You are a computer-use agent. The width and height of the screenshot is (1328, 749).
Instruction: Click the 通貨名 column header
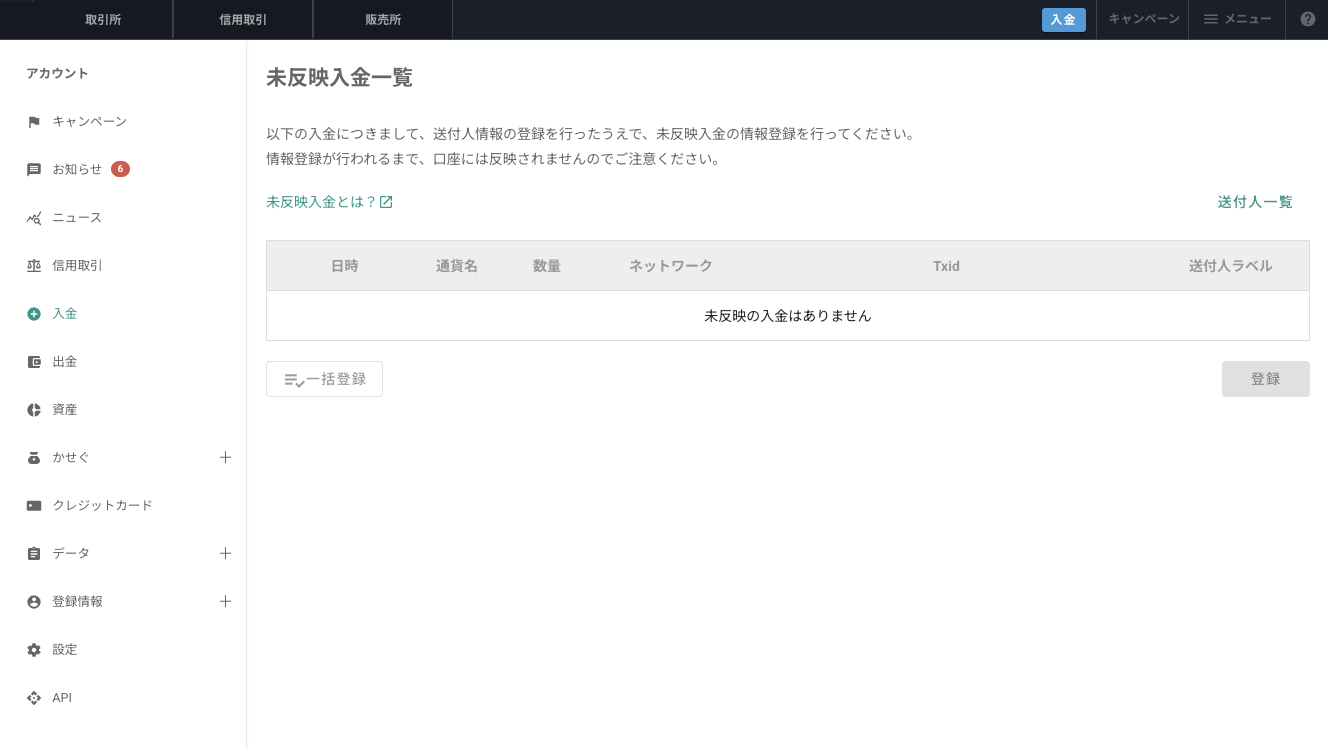click(456, 266)
